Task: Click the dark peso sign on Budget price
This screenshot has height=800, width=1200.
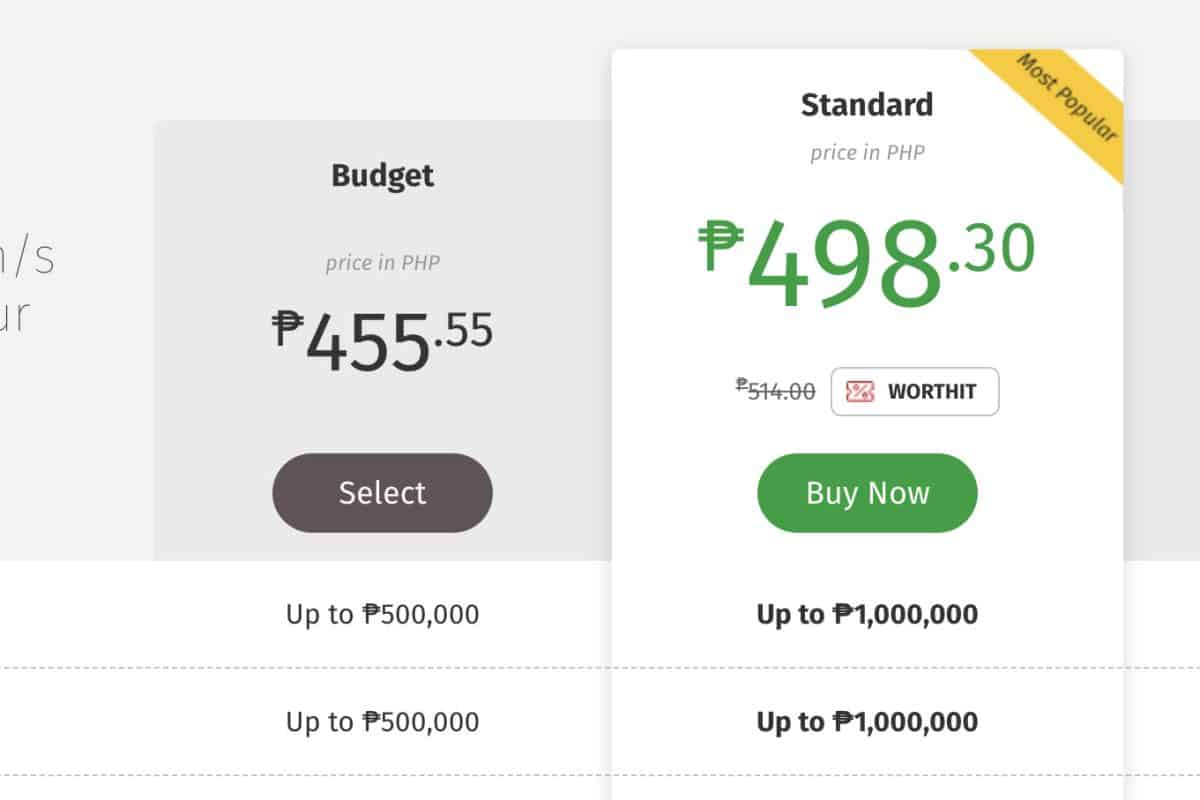Action: tap(287, 328)
